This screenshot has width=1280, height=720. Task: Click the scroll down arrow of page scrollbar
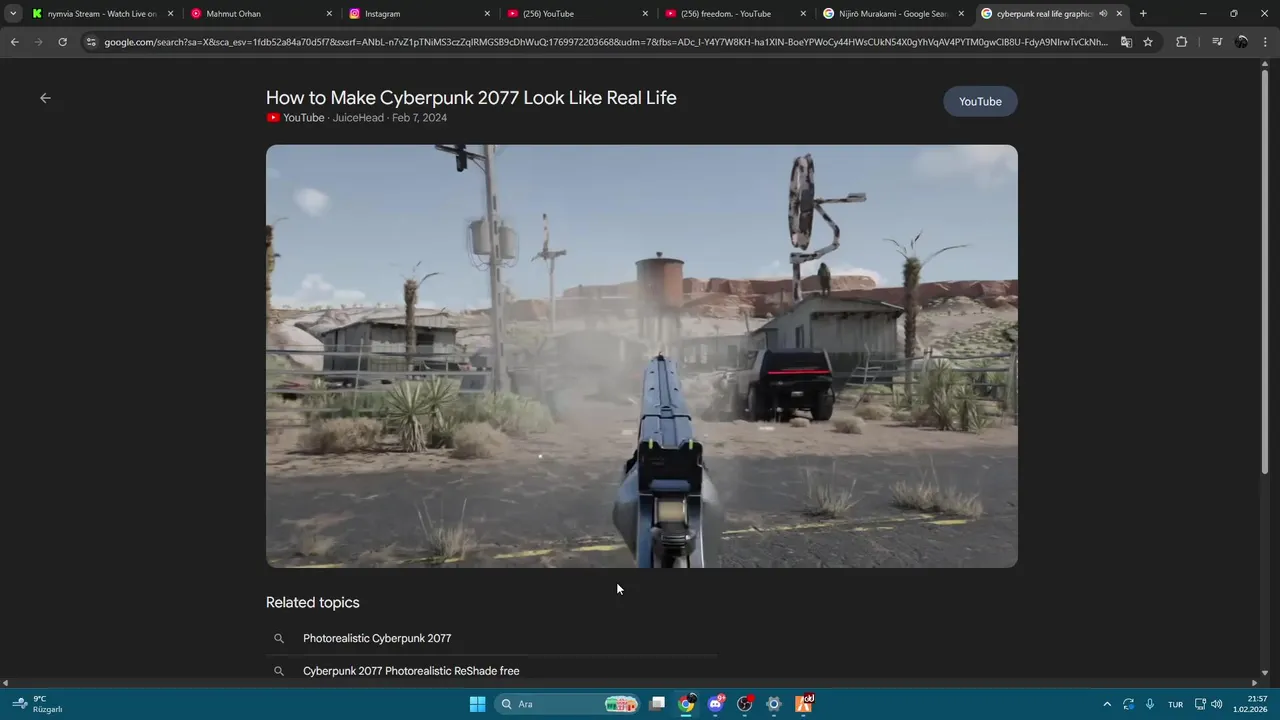[x=1265, y=673]
